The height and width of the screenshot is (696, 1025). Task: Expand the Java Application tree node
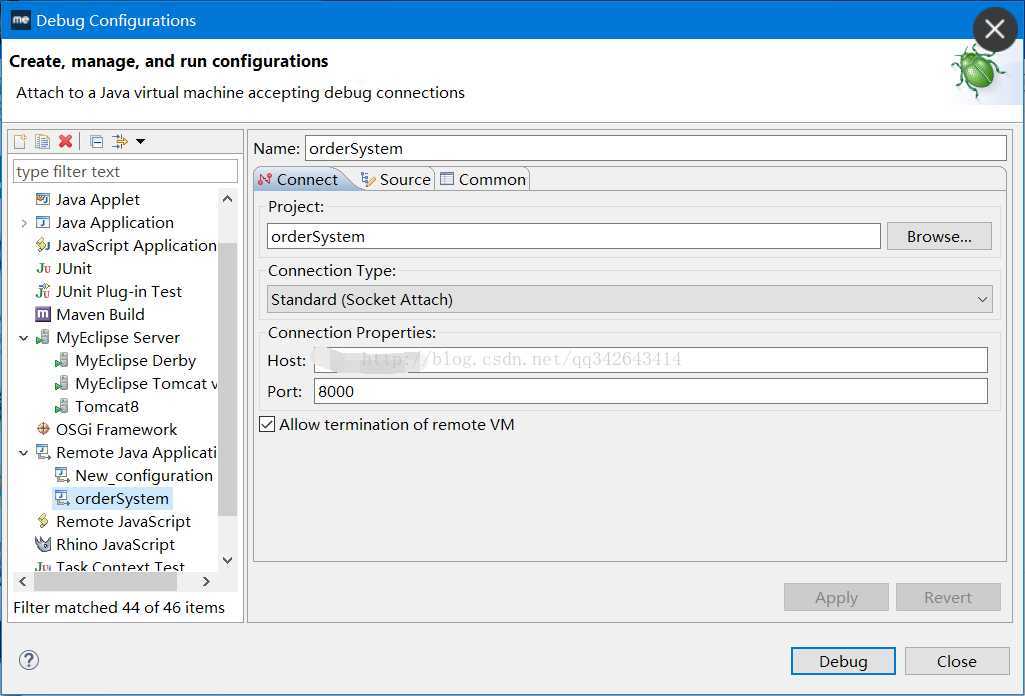(x=24, y=223)
